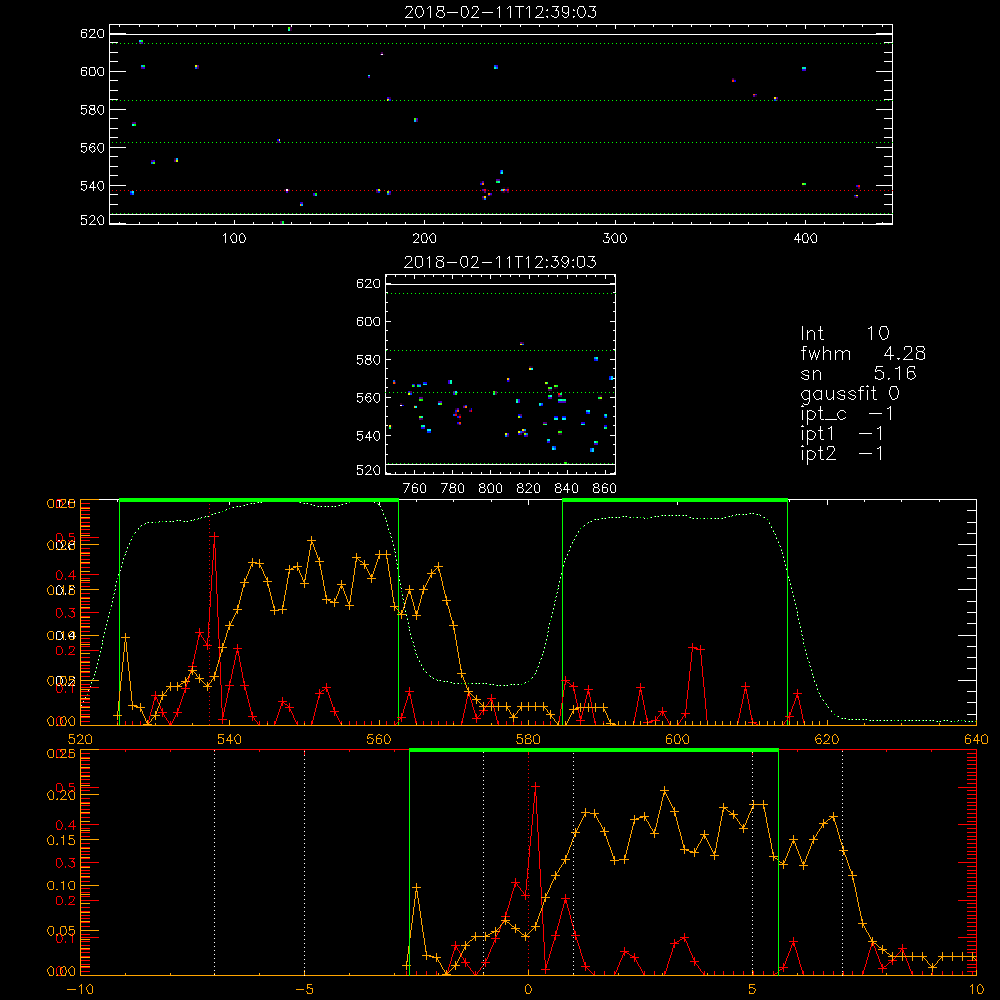Click x-axis label 760 on middle plot

(x=415, y=489)
